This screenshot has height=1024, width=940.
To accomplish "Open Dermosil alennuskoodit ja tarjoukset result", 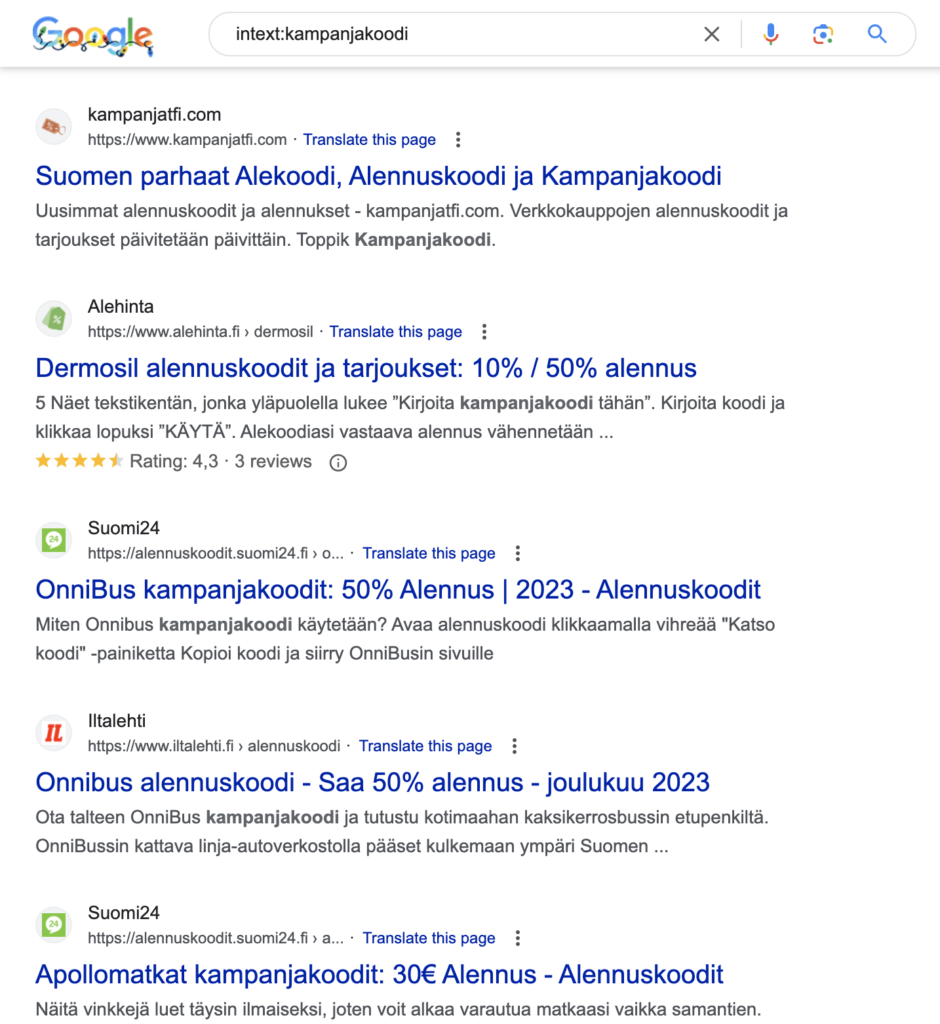I will pos(366,368).
